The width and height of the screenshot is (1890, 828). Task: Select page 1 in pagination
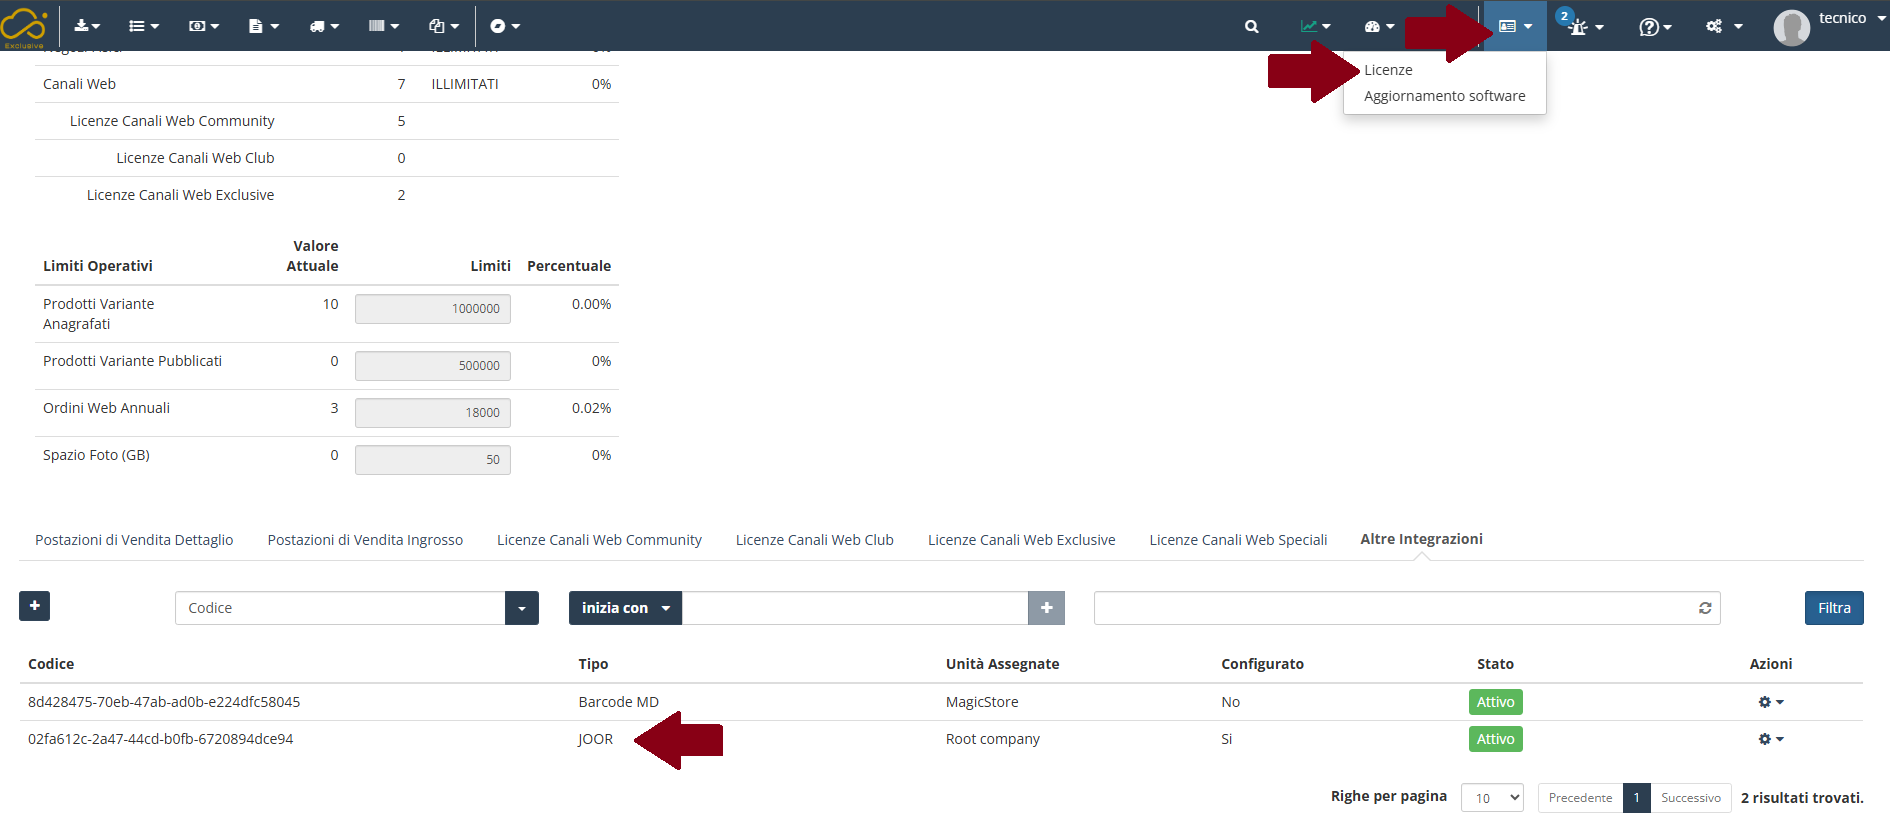(1636, 798)
